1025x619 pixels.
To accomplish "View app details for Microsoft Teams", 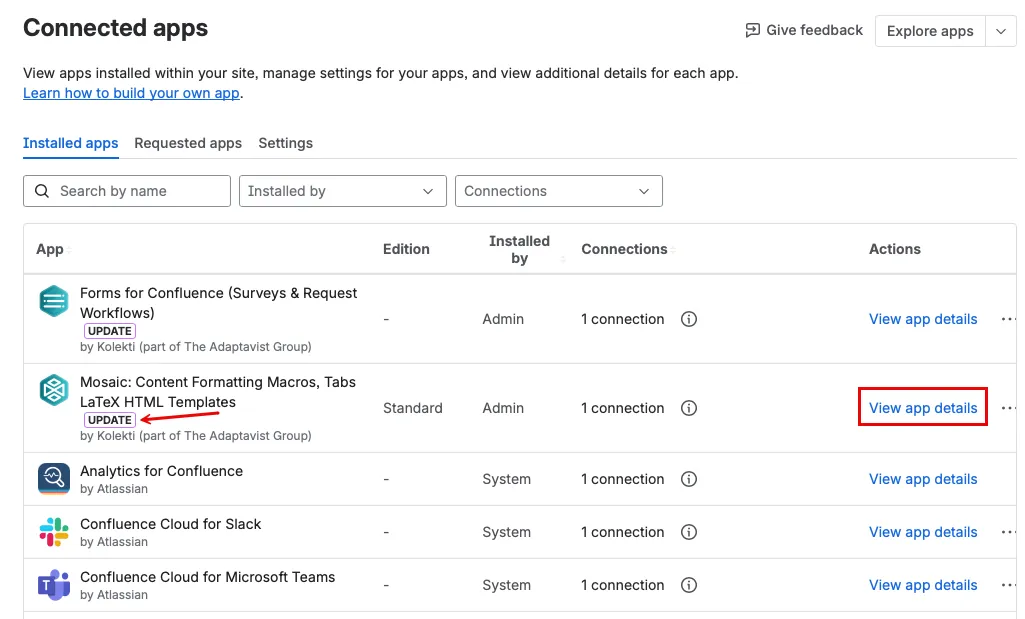I will point(923,585).
